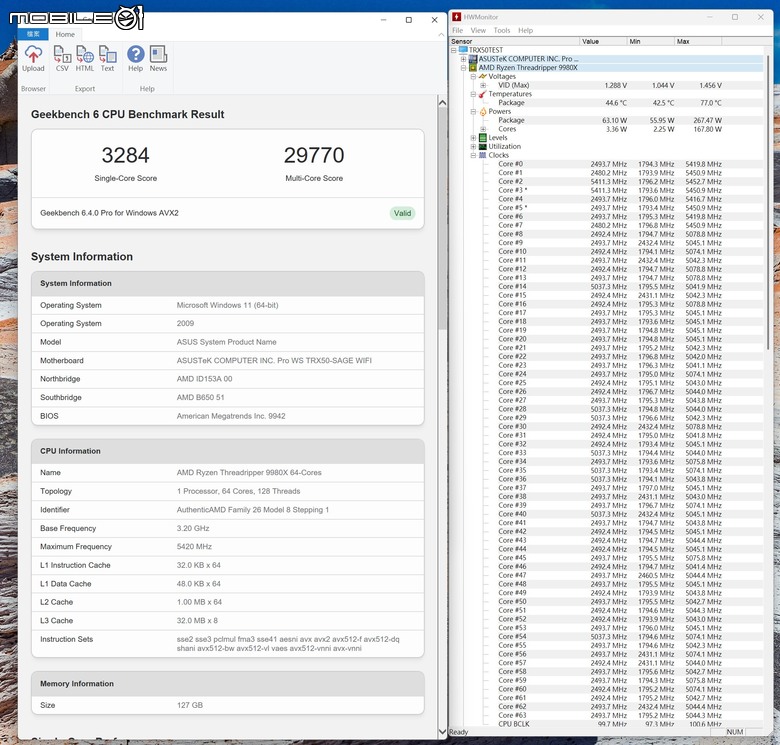Open the blue File tab in Geekbench
The height and width of the screenshot is (745, 780).
pos(33,34)
